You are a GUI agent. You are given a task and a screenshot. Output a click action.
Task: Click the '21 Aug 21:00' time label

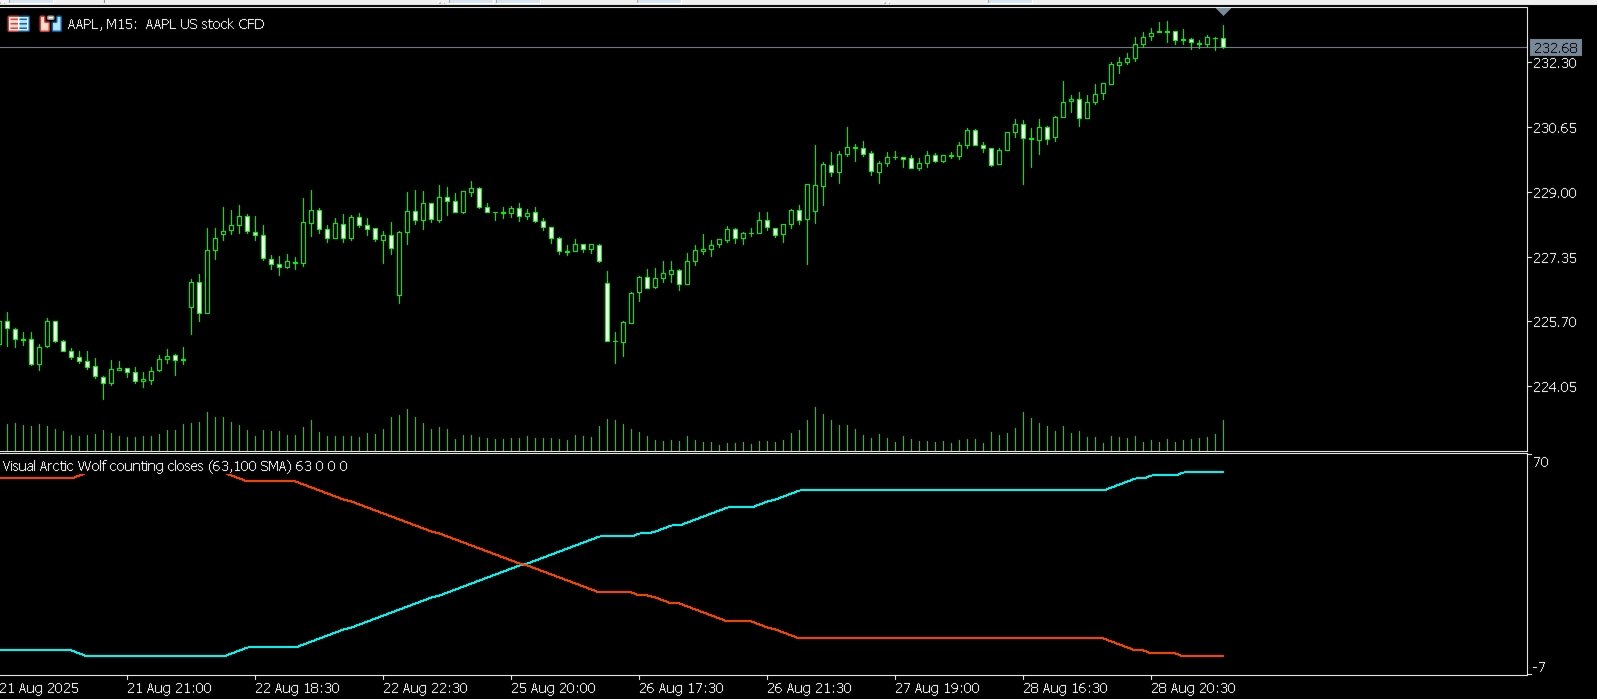tap(169, 688)
